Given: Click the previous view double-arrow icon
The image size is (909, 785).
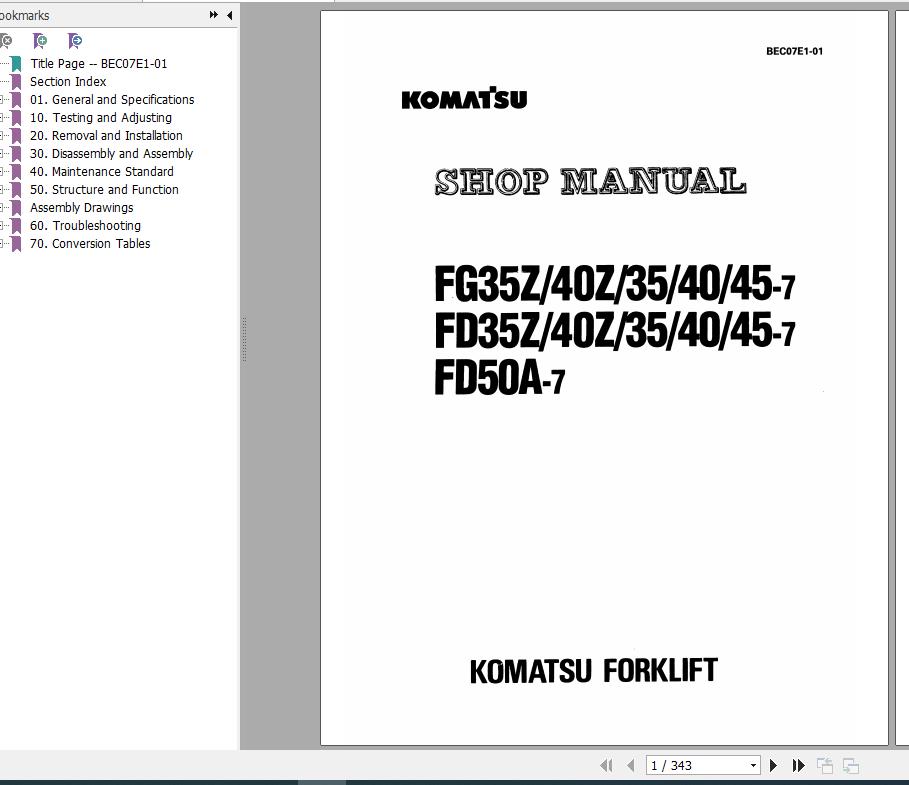Looking at the screenshot, I should click(607, 764).
